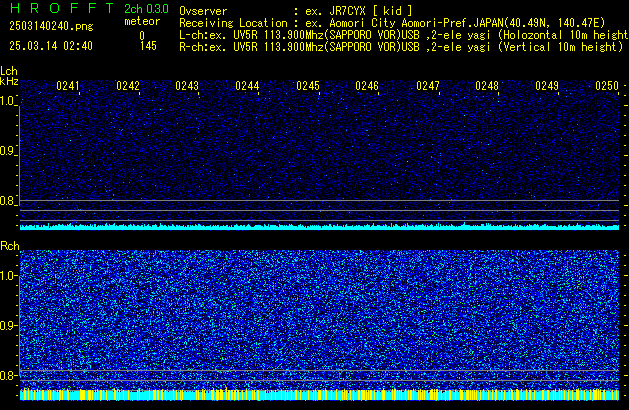629x410 pixels.
Task: Click time marker 0247
Action: pyautogui.click(x=428, y=86)
